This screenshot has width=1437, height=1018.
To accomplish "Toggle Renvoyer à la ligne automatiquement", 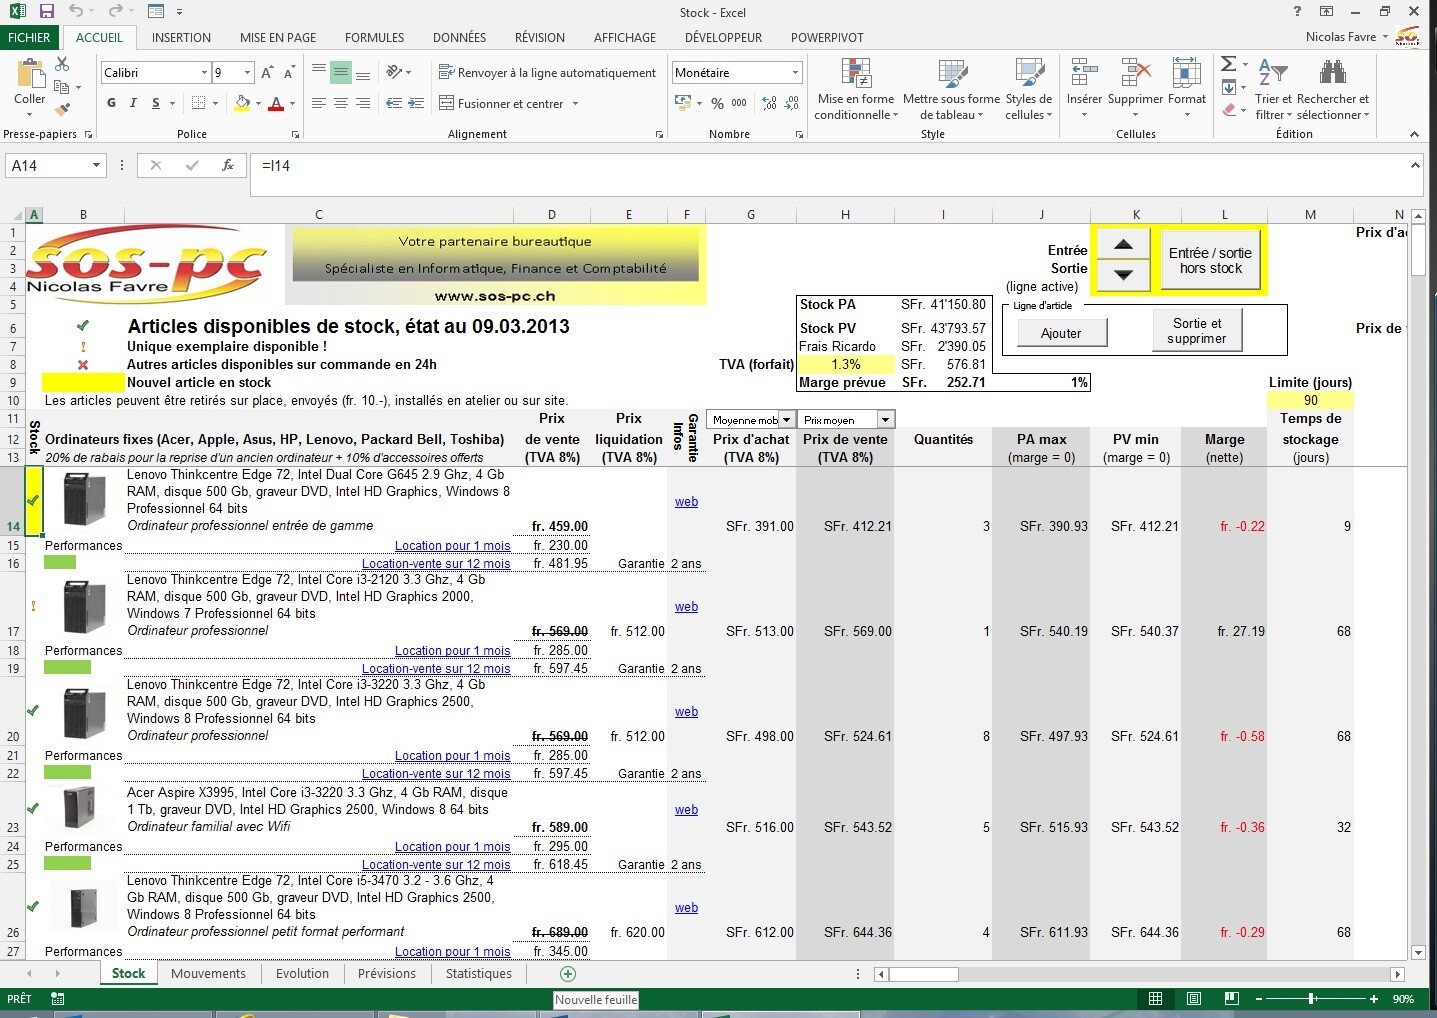I will click(x=547, y=73).
